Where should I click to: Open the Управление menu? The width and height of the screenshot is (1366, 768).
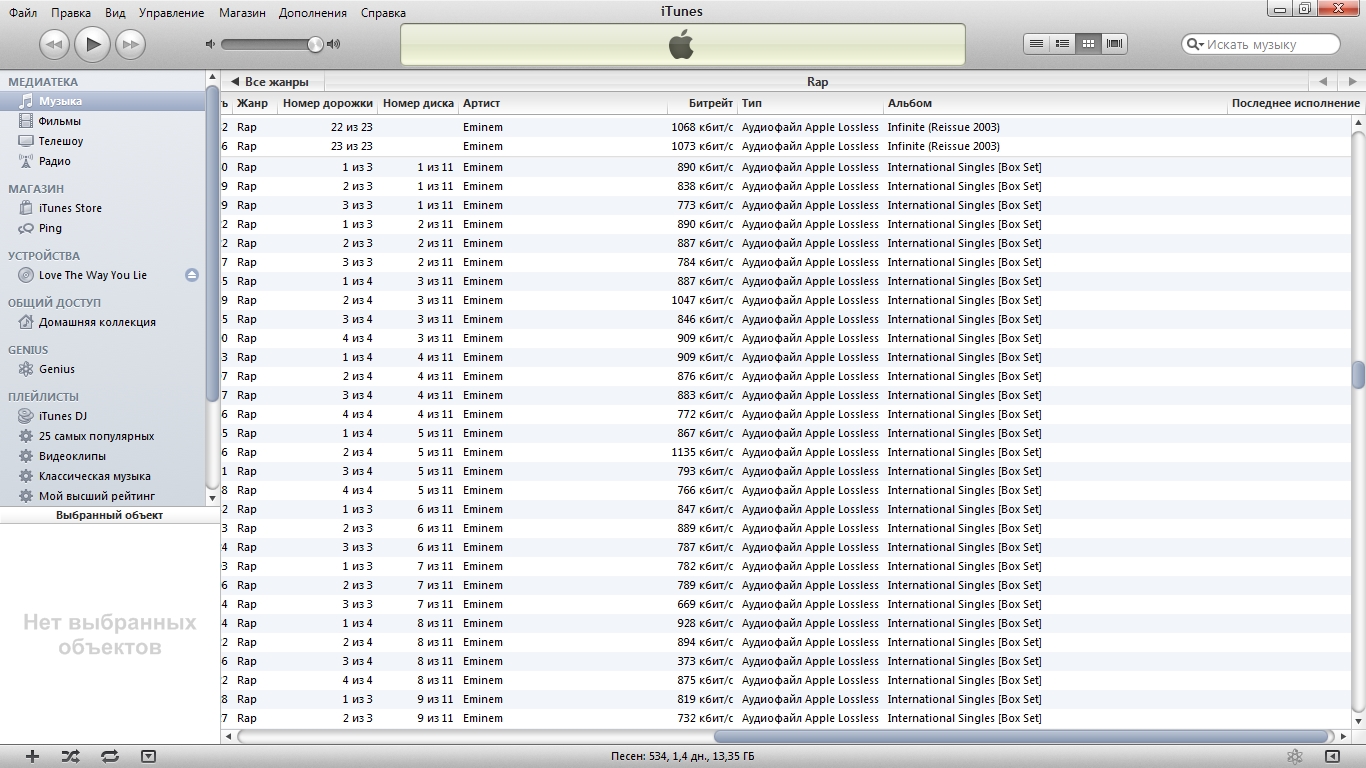(x=171, y=13)
